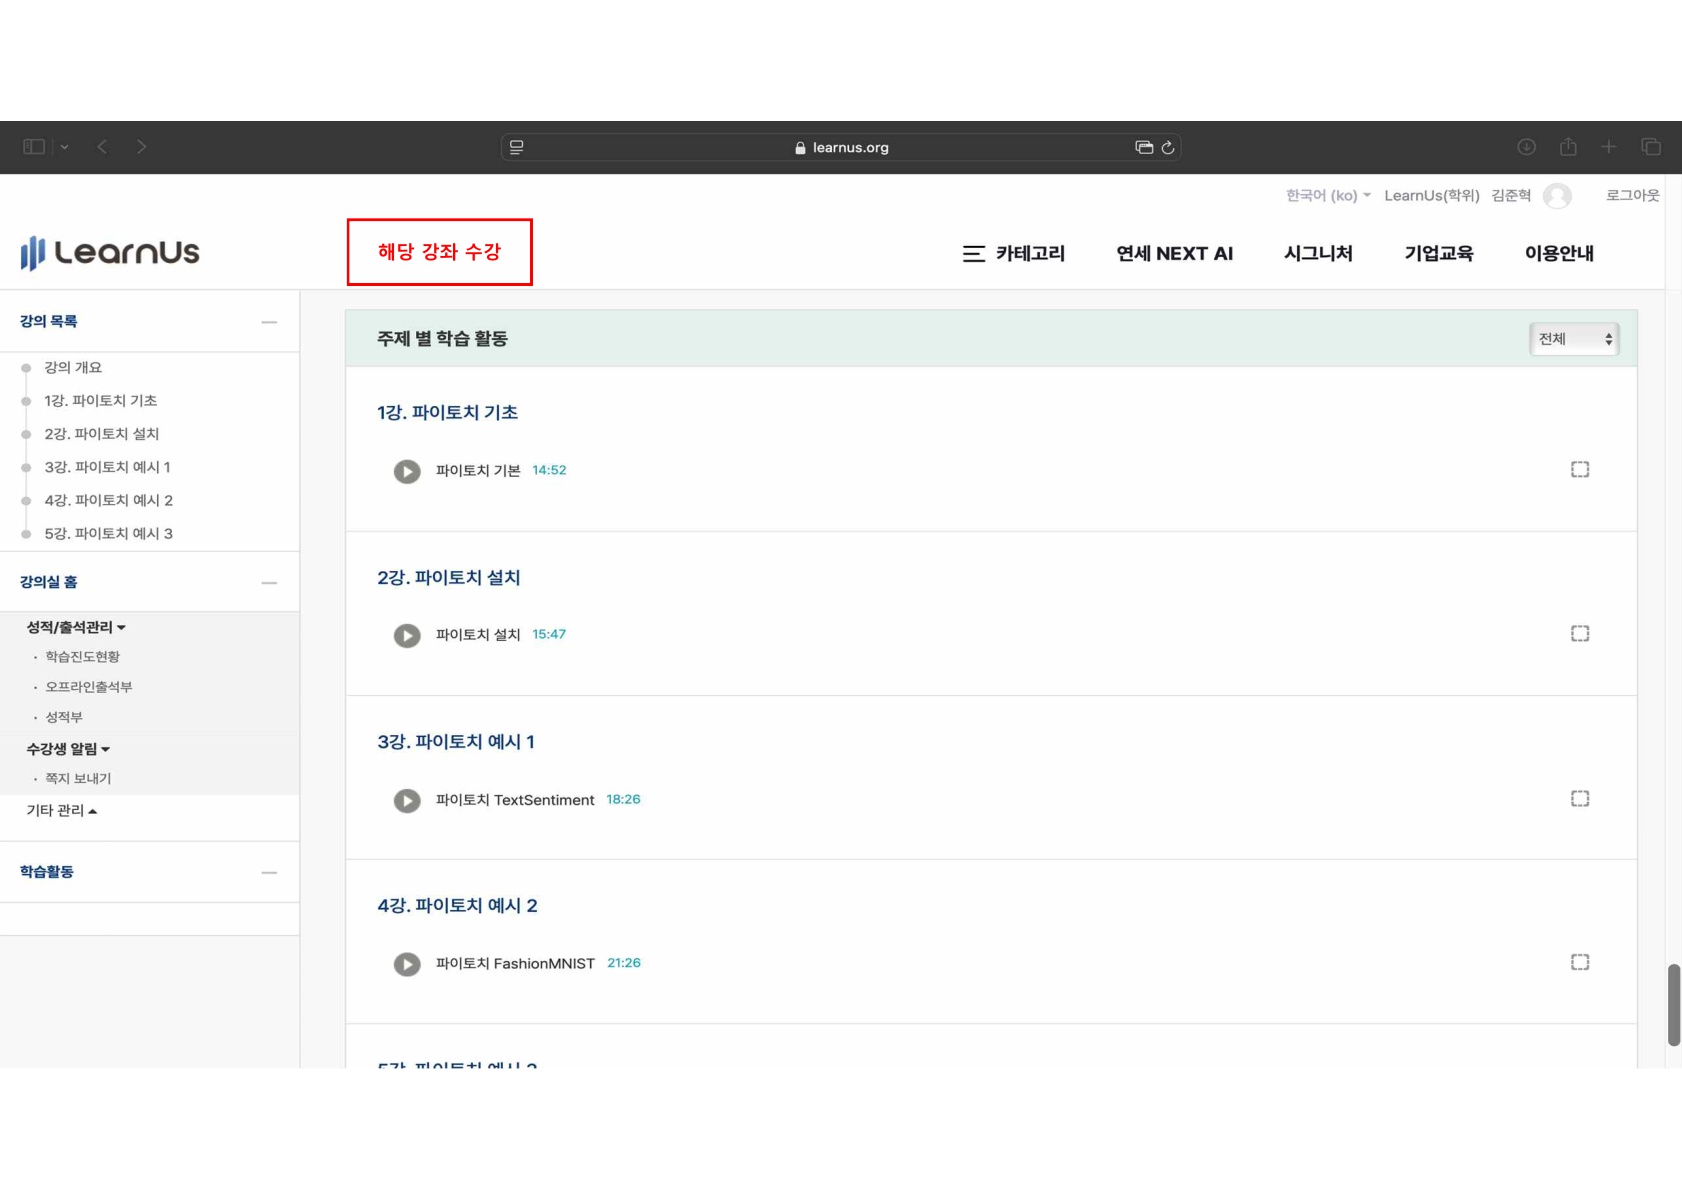The width and height of the screenshot is (1682, 1190).
Task: Select 3강. 파이토치 예시 1 in sidebar
Action: (x=108, y=467)
